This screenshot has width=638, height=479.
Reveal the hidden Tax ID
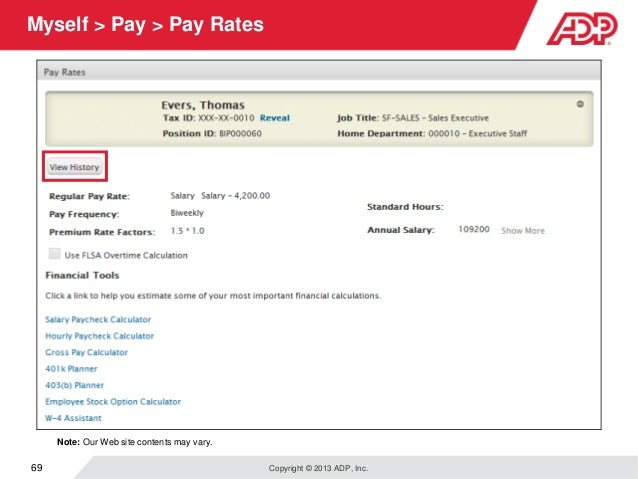275,118
